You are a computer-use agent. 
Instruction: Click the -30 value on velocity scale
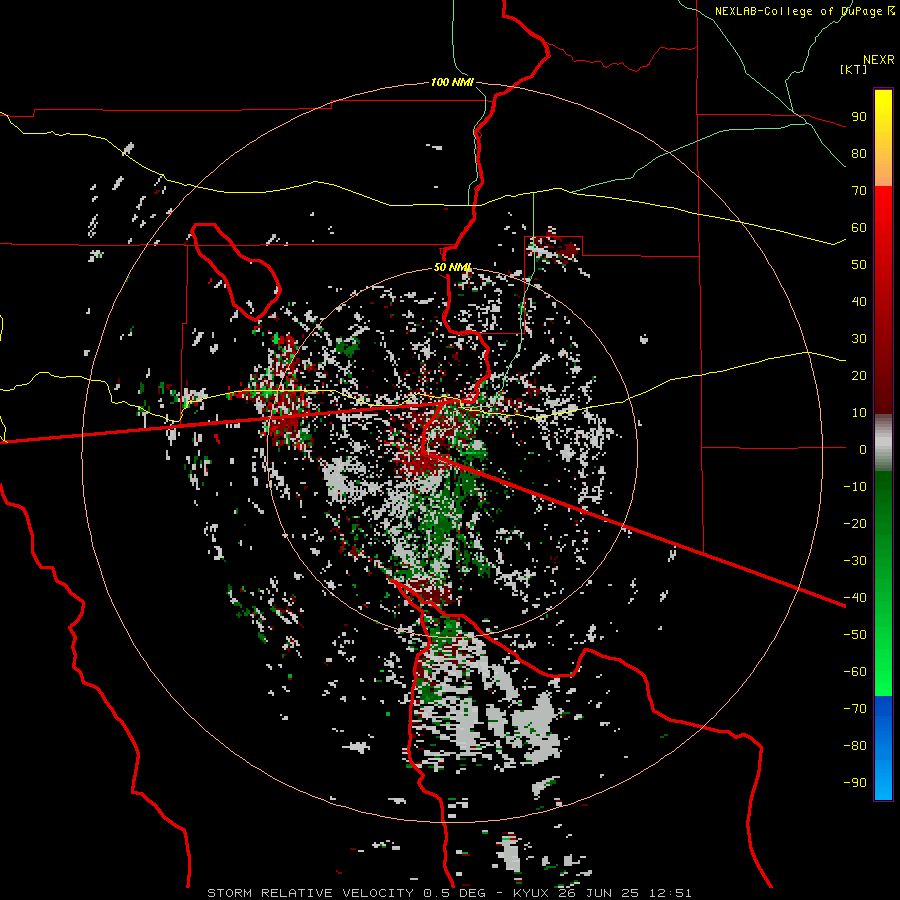(855, 561)
